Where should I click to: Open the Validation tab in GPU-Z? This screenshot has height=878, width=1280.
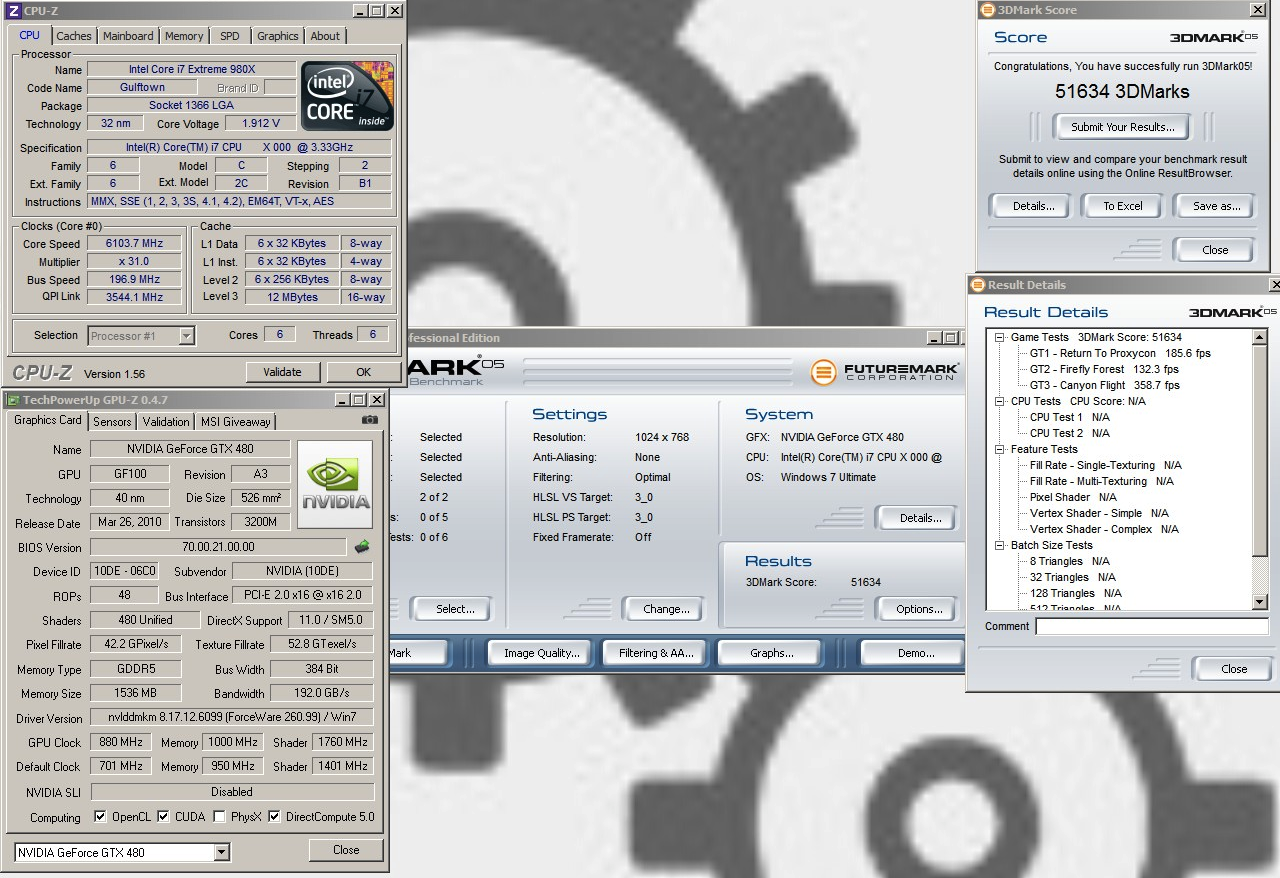pos(166,422)
